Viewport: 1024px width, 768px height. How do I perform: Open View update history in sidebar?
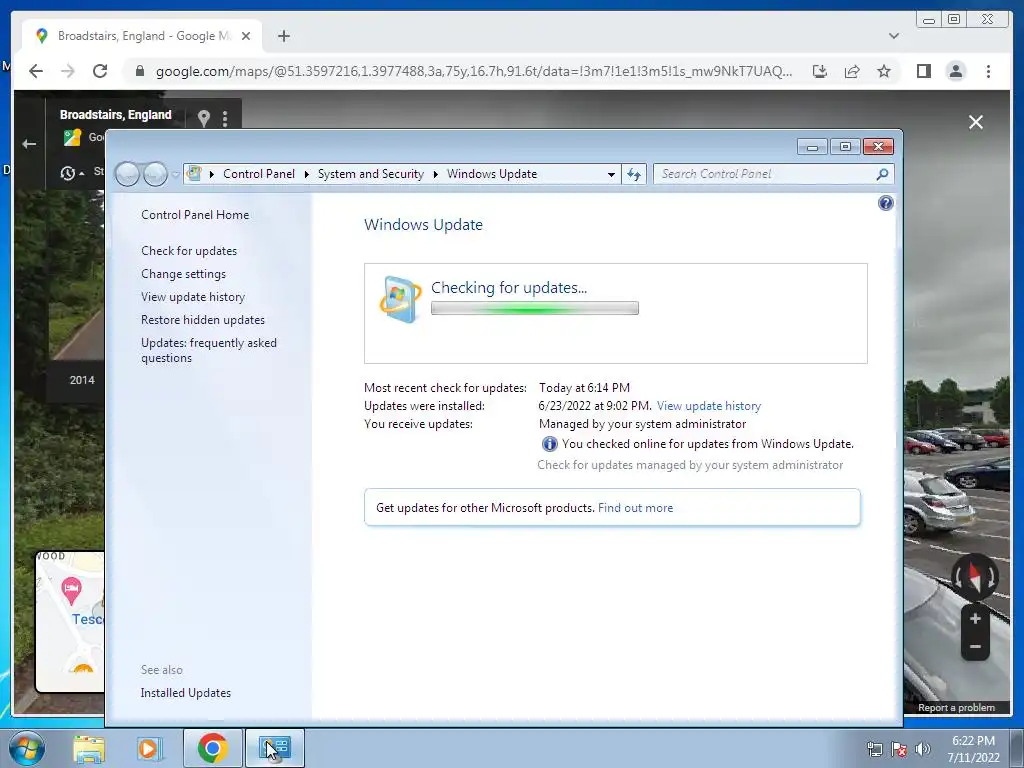click(193, 296)
